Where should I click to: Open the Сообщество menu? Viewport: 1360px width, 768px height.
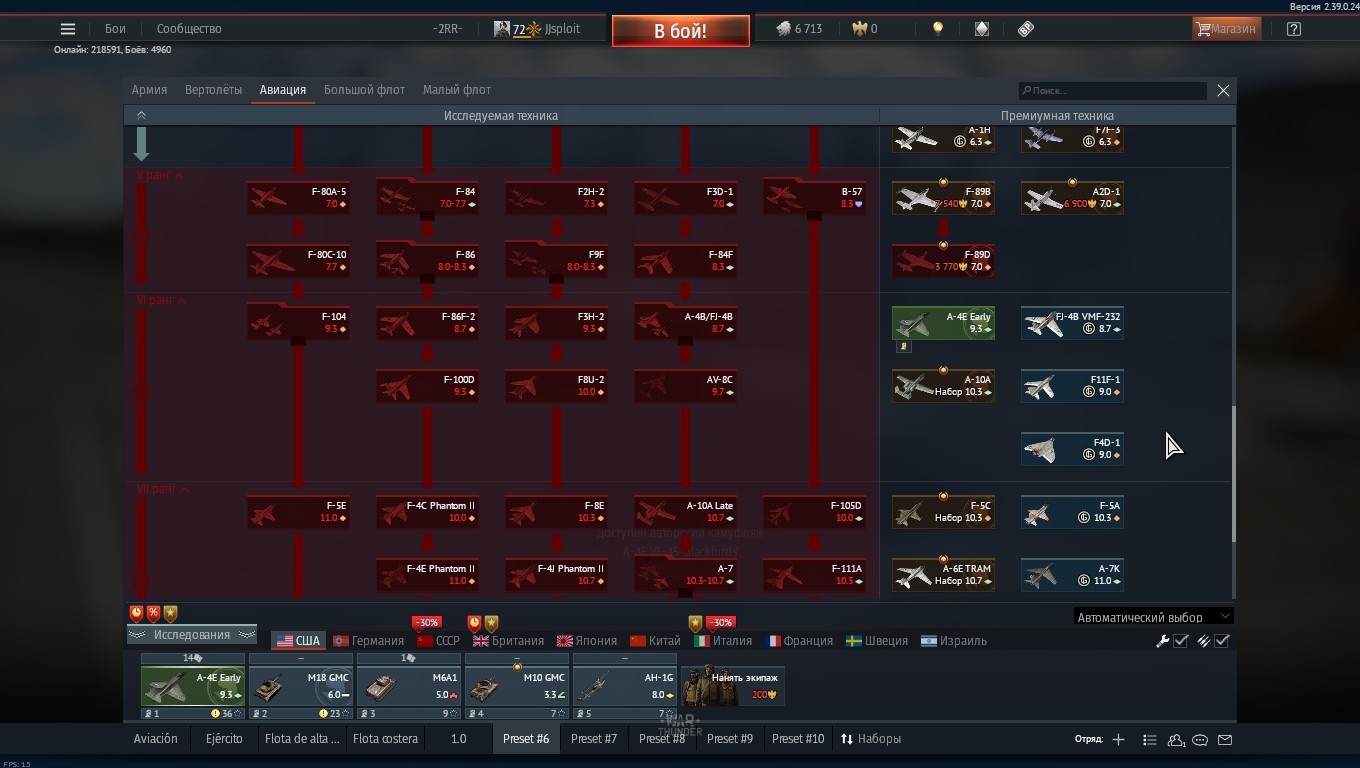coord(189,29)
